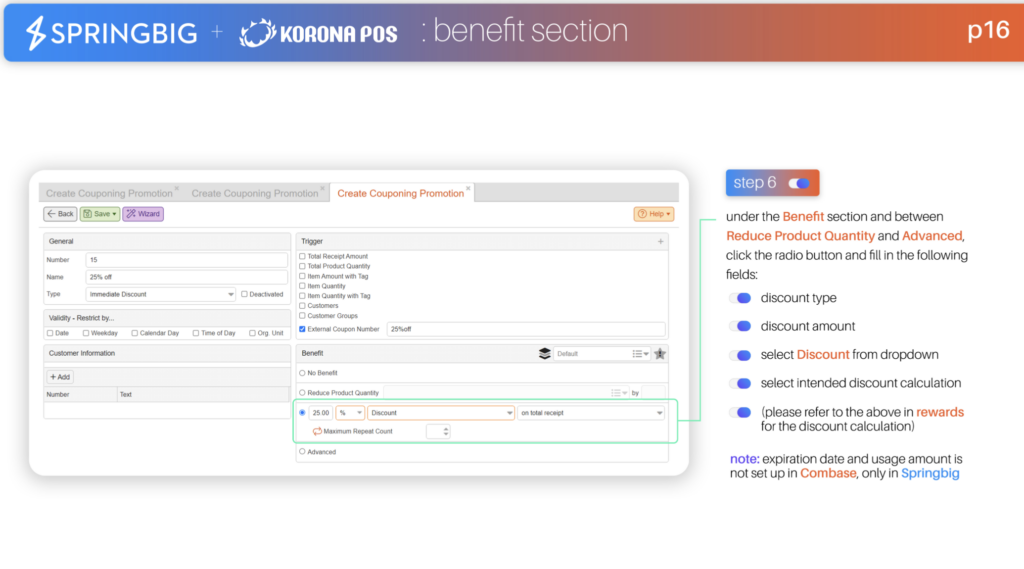This screenshot has height=569, width=1024.
Task: Click the Add customer information button
Action: pos(60,377)
